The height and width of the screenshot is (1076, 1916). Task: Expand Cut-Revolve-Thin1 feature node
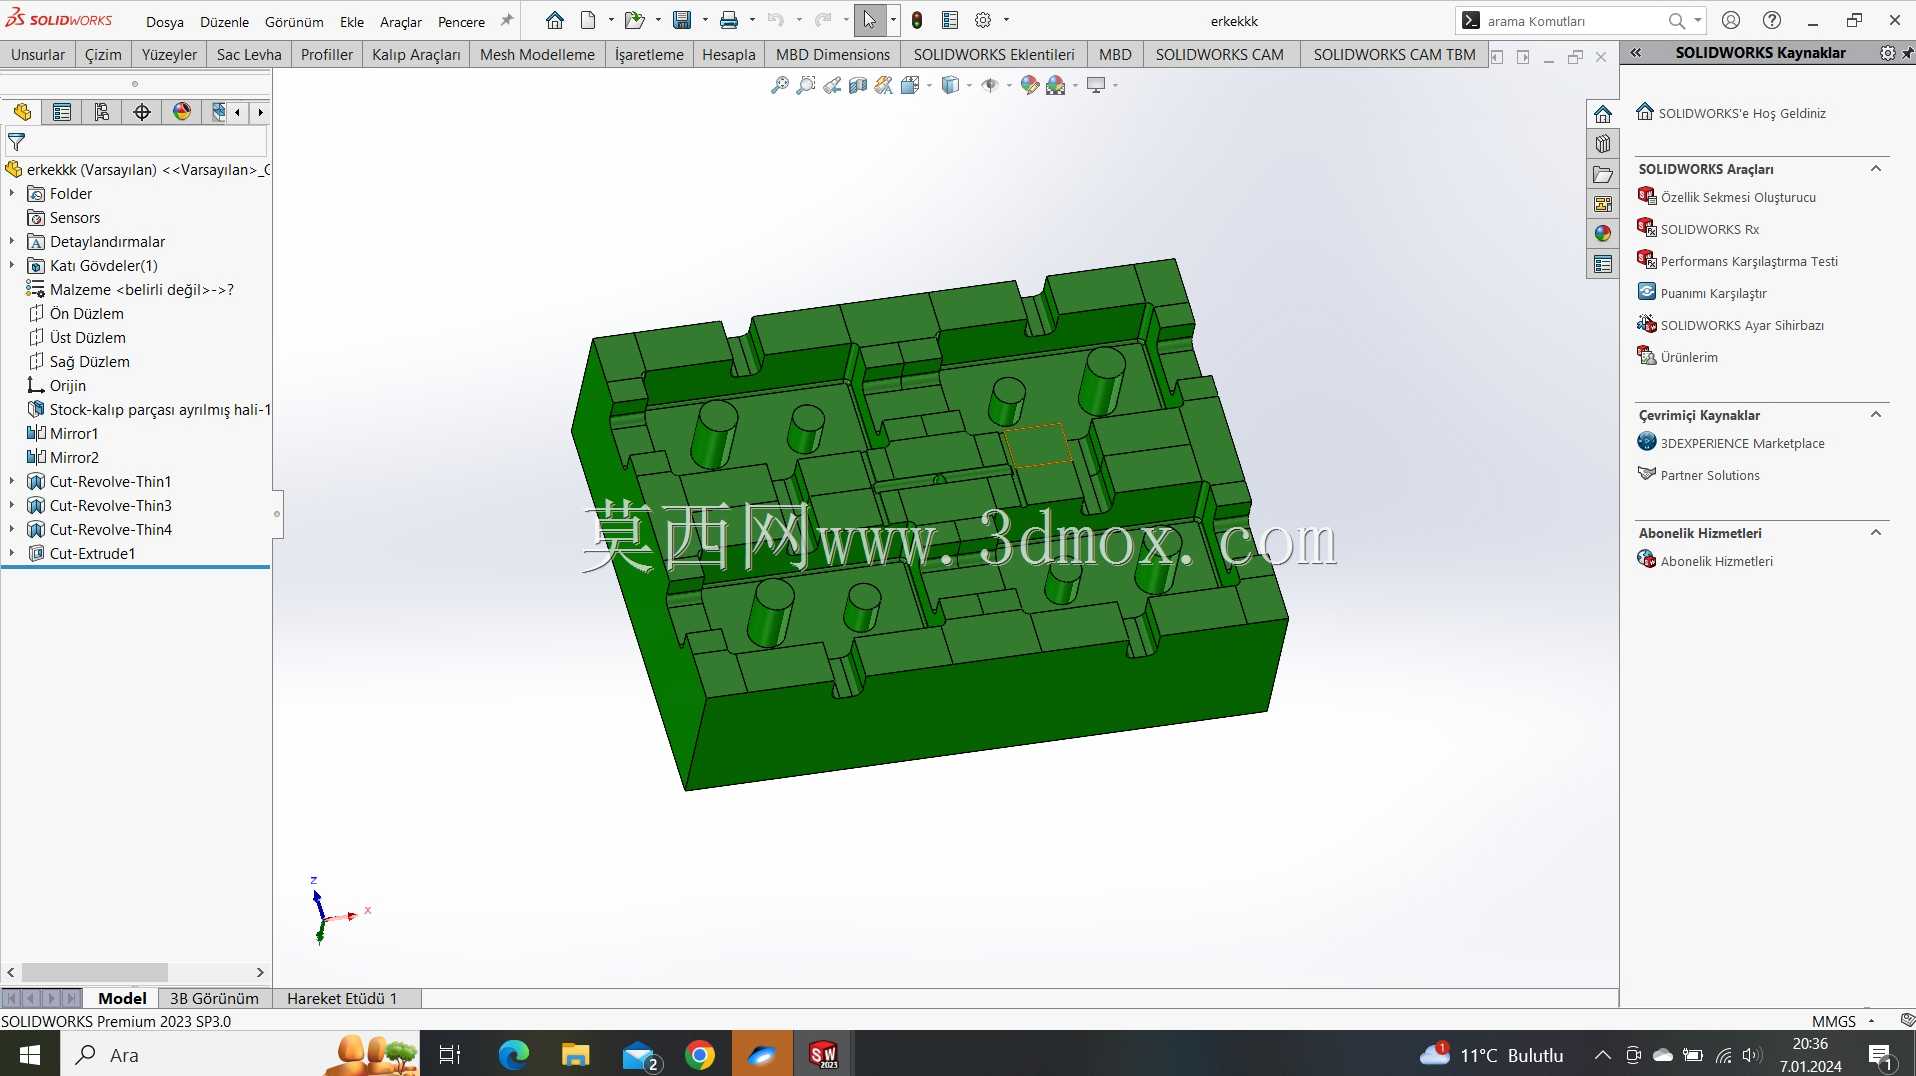(x=12, y=481)
